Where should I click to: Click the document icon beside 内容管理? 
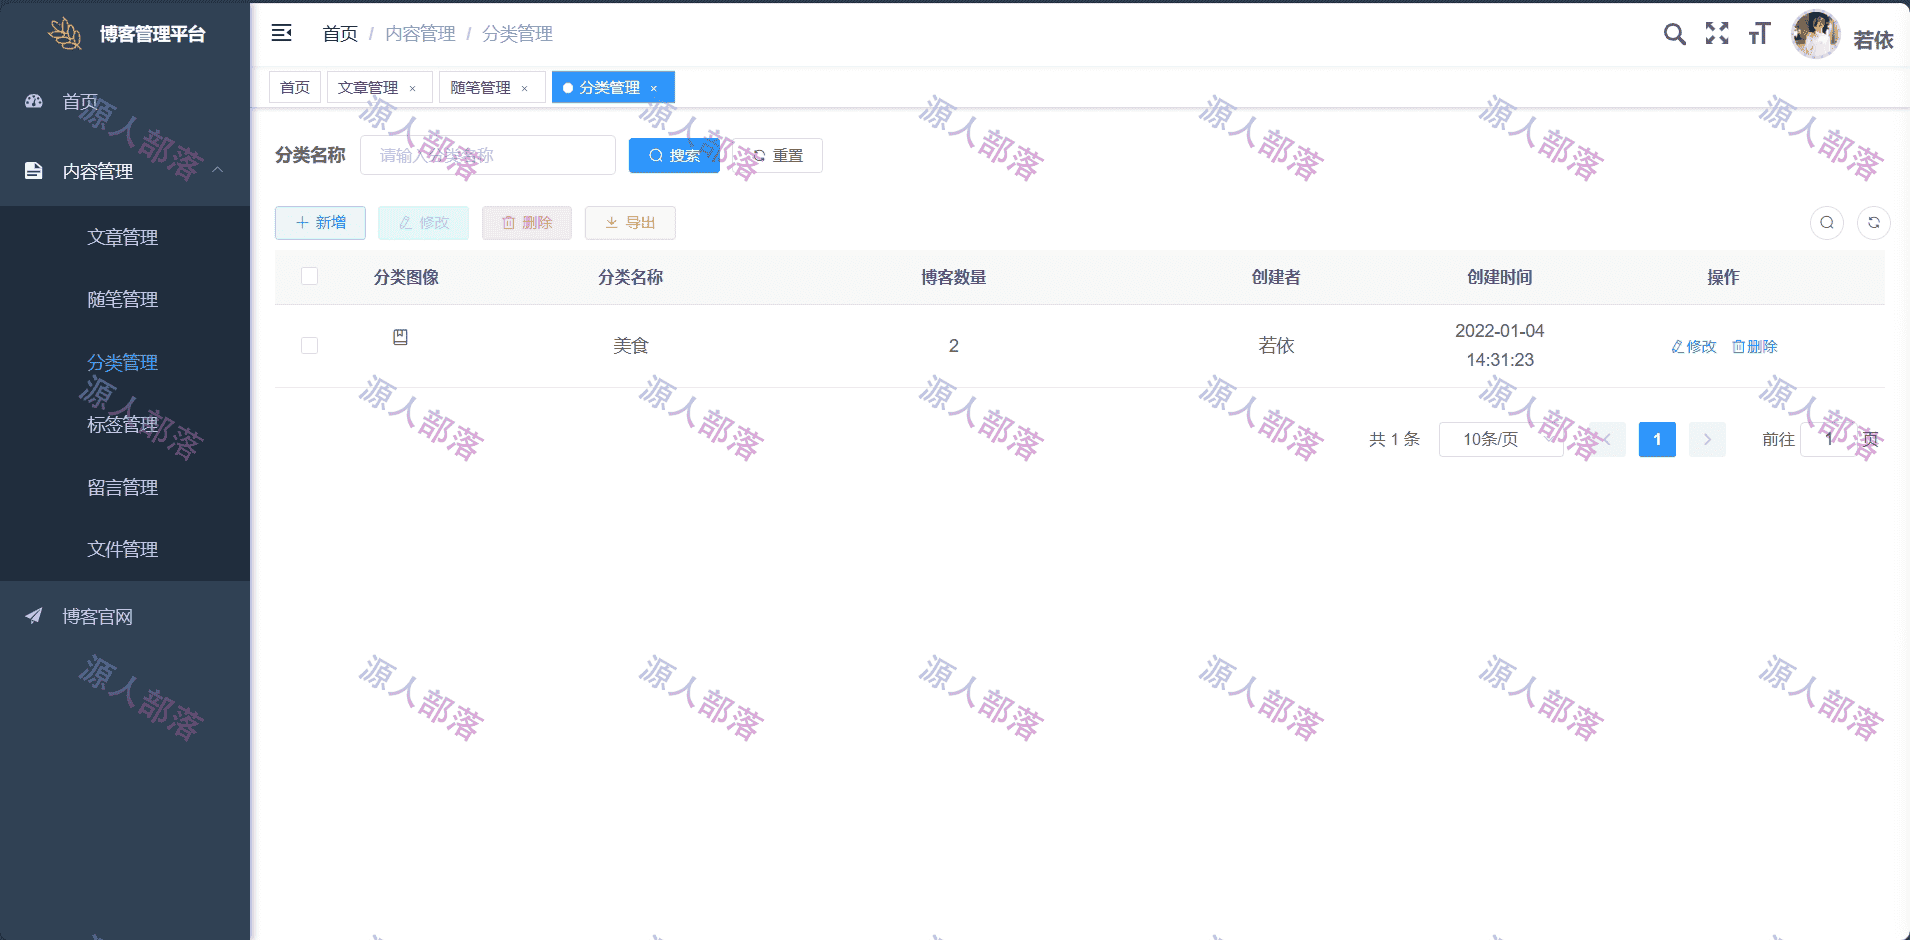click(x=34, y=171)
